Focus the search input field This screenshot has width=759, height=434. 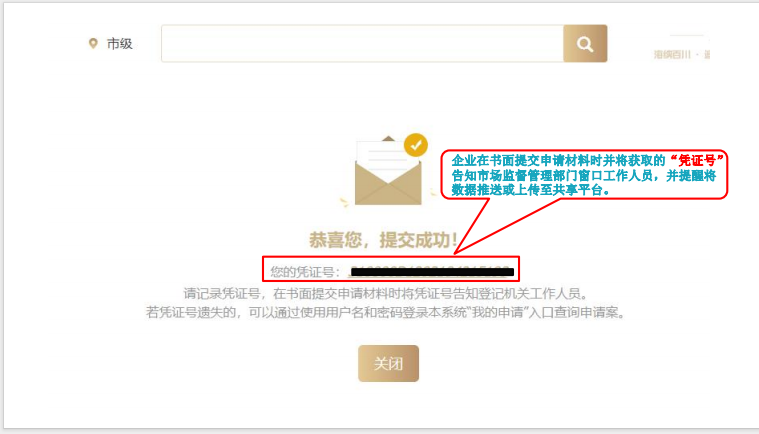[x=362, y=44]
